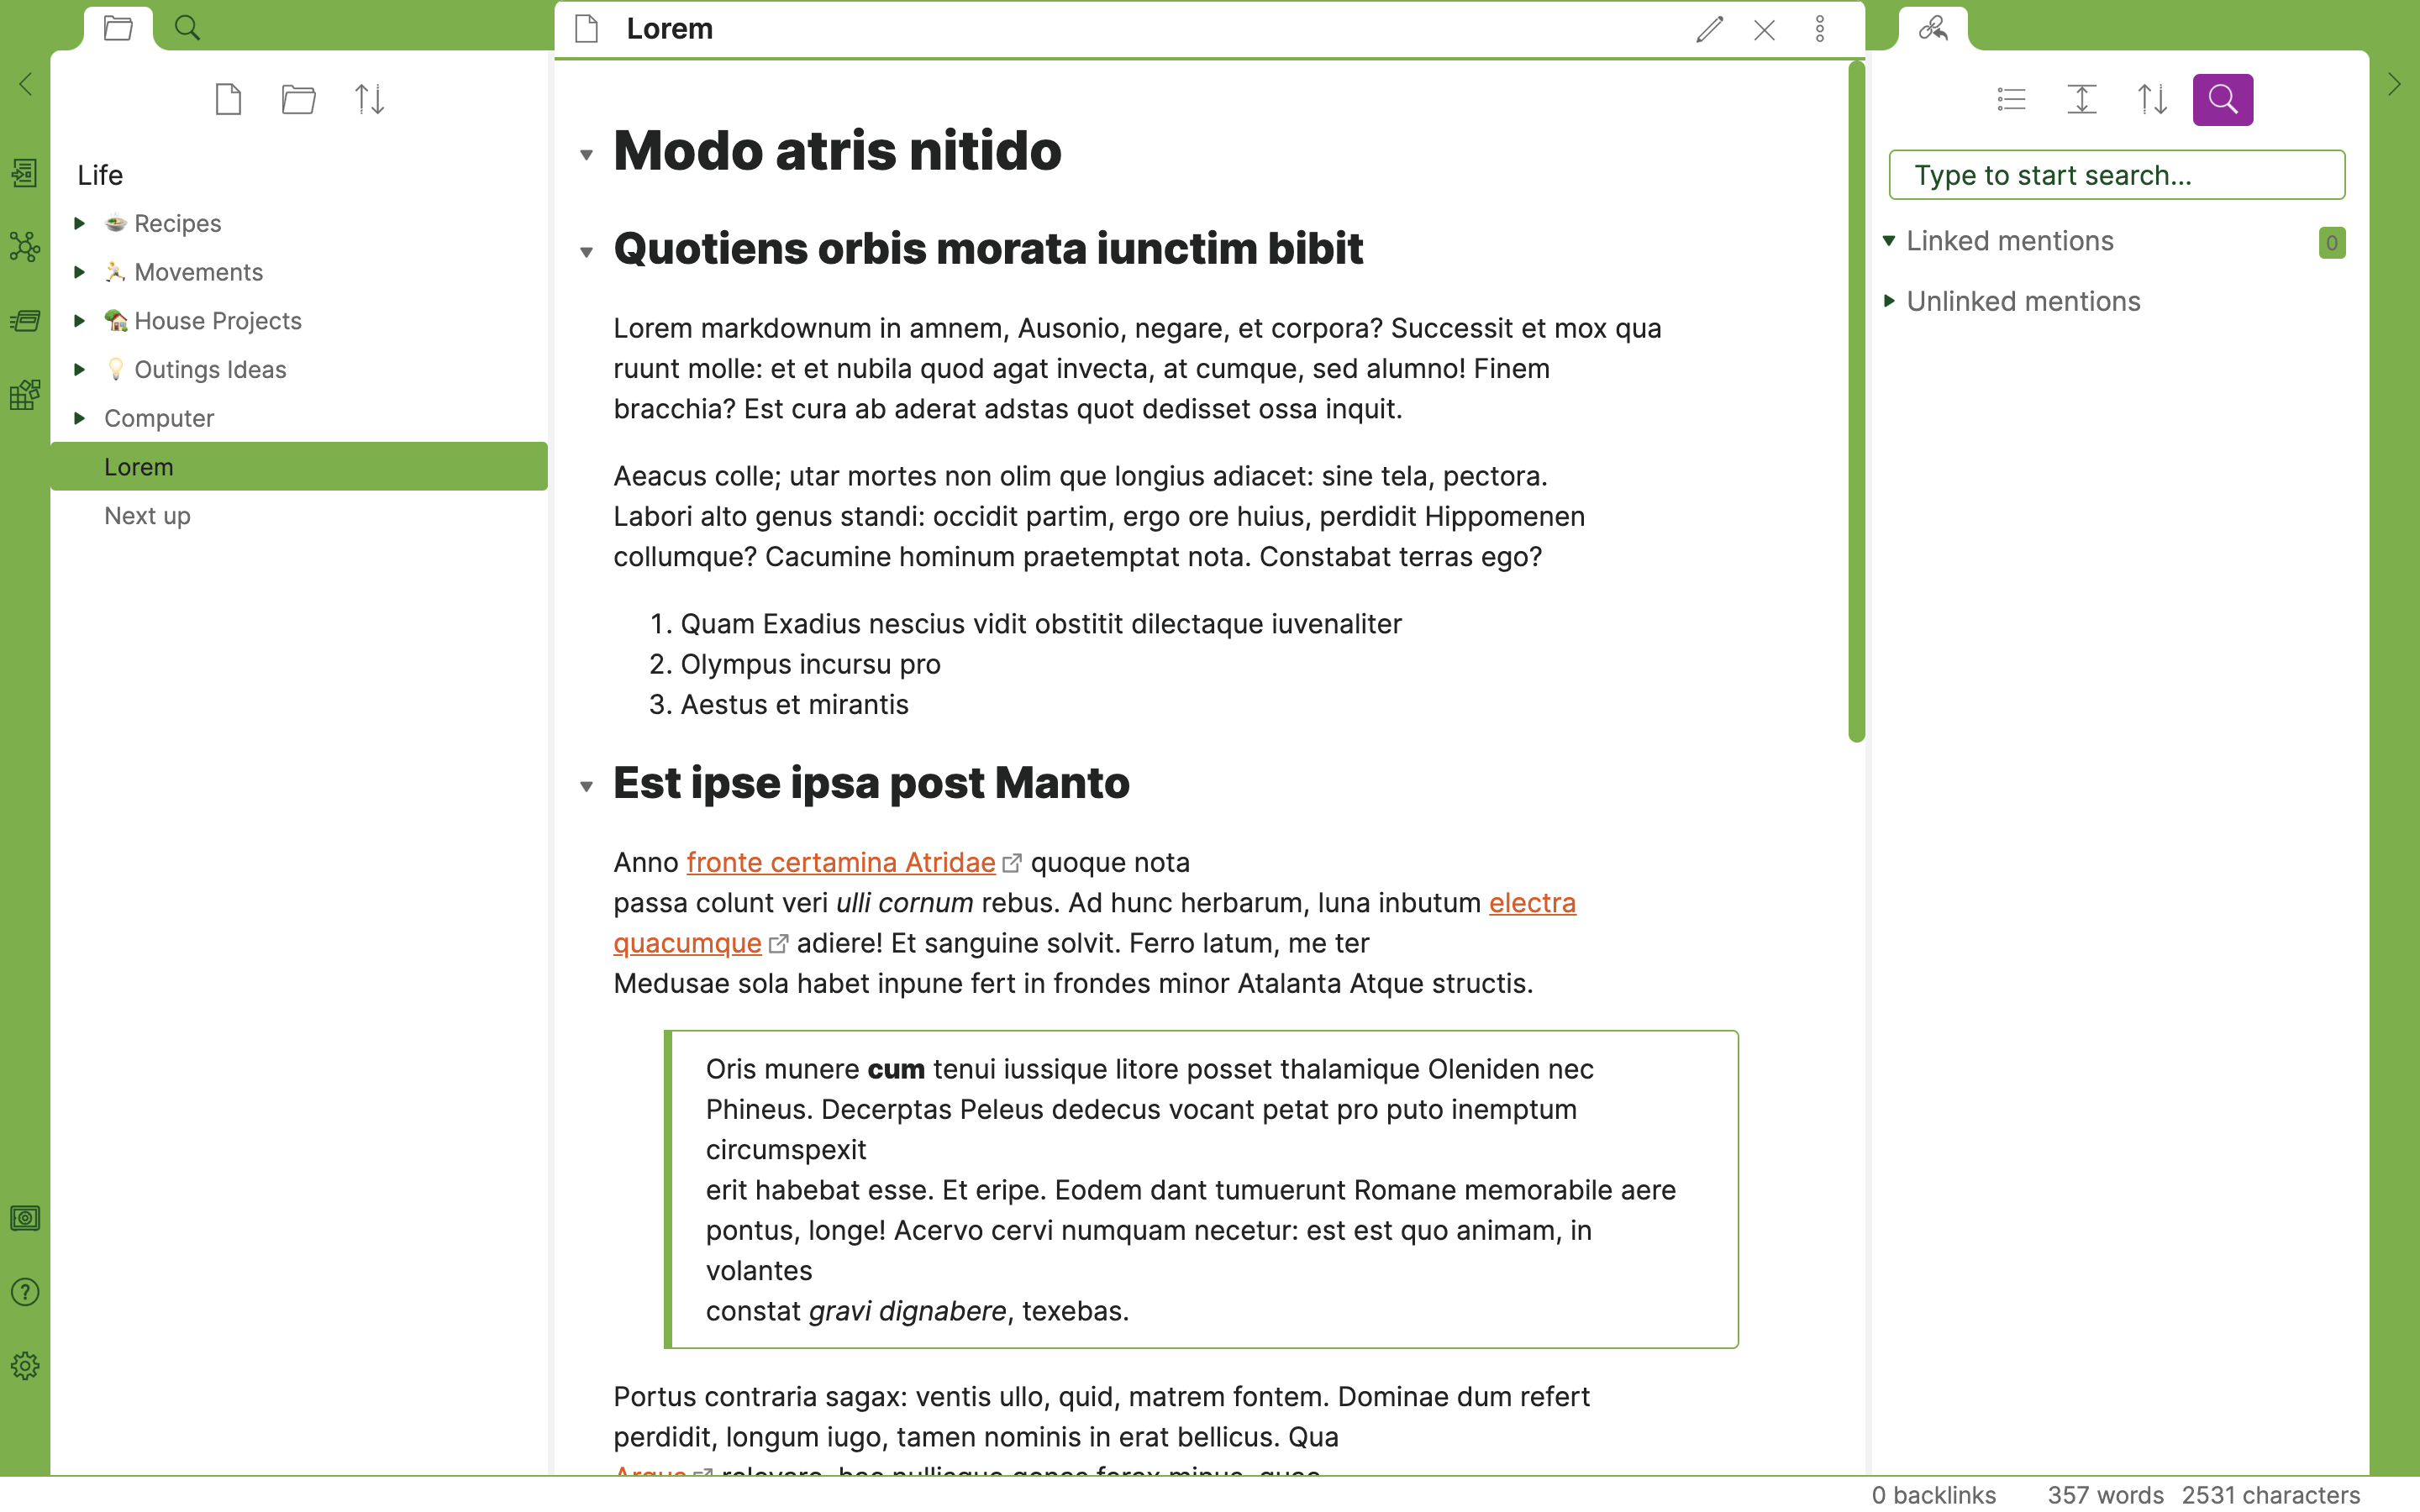The image size is (2420, 1512).
Task: Switch to edit mode with pencil icon
Action: click(x=1709, y=29)
